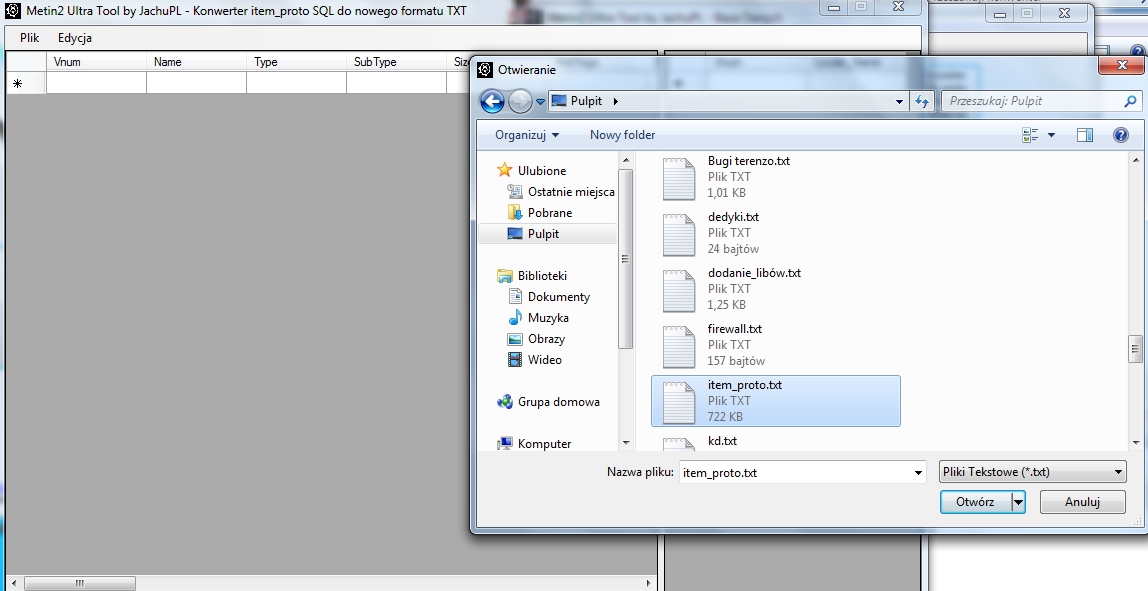Click the SubType column header

coord(397,62)
